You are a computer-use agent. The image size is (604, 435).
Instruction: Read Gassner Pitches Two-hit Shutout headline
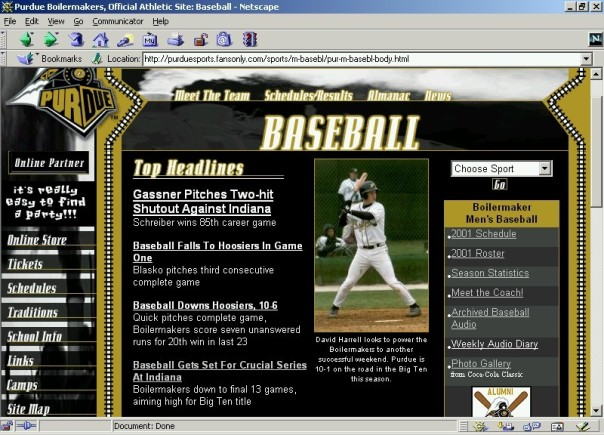(203, 202)
